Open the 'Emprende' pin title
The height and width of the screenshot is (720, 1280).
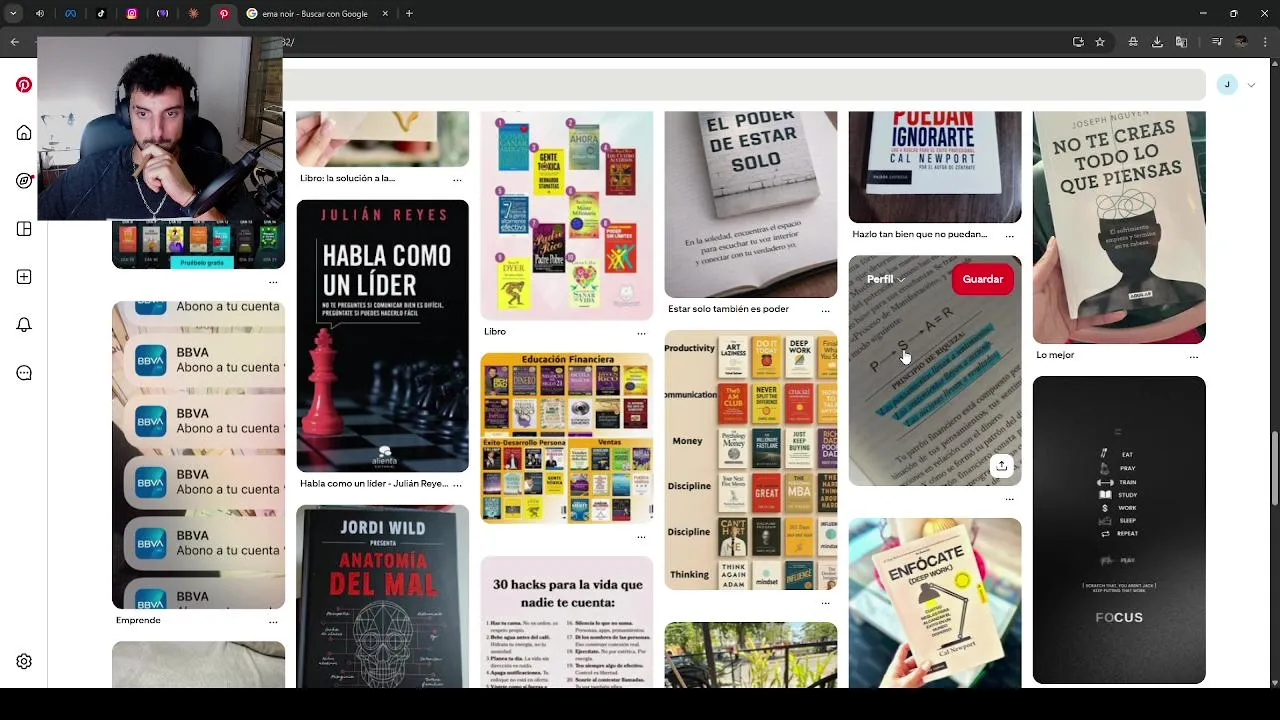click(x=138, y=621)
